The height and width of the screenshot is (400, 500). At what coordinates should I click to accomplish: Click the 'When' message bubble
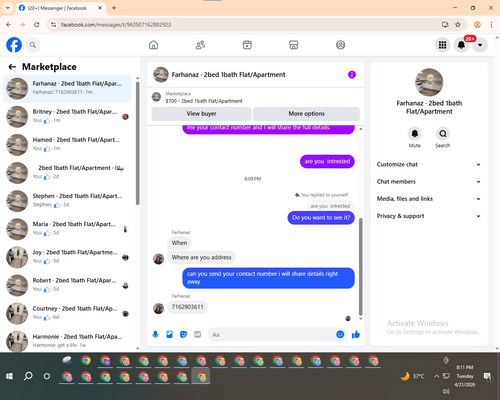coord(179,243)
